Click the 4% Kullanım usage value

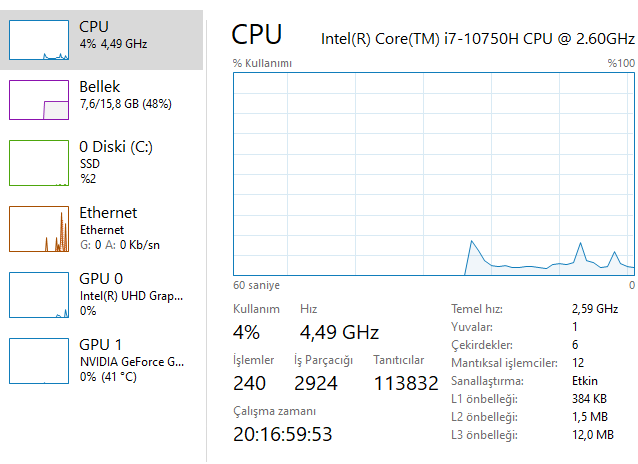pos(246,332)
